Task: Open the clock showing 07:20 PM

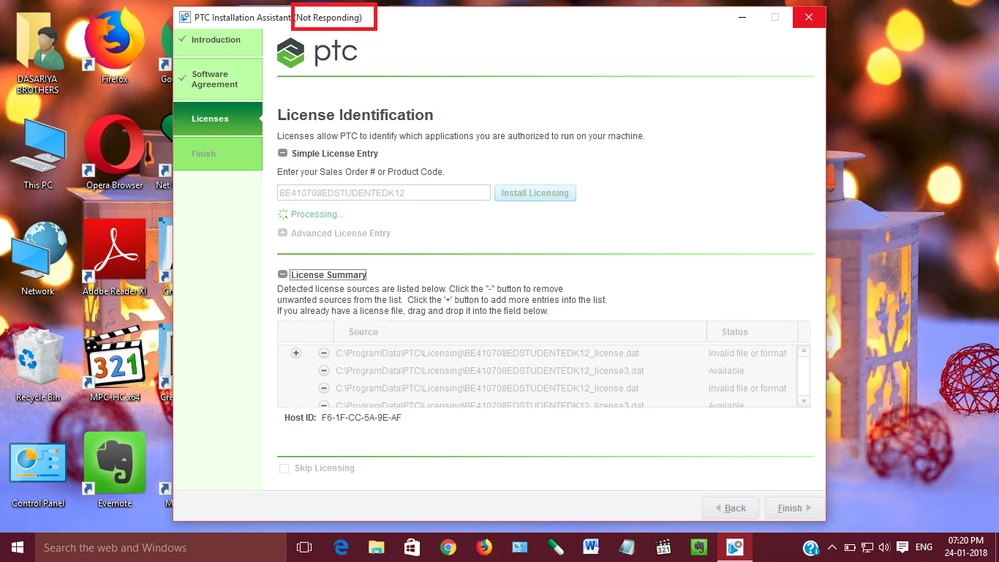Action: click(x=965, y=547)
